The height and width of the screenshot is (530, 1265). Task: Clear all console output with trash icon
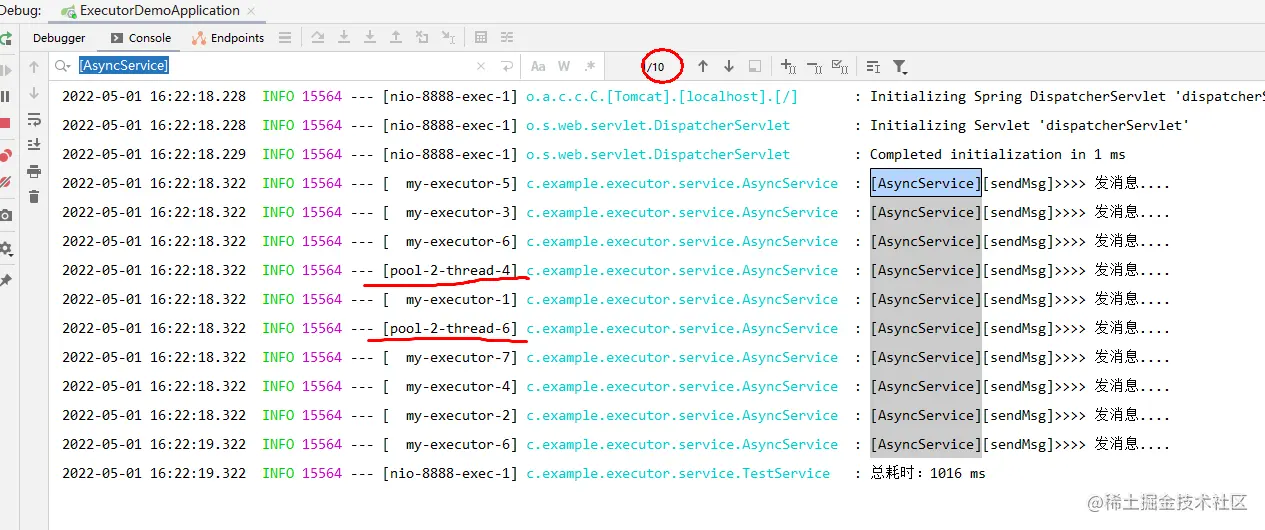coord(34,197)
